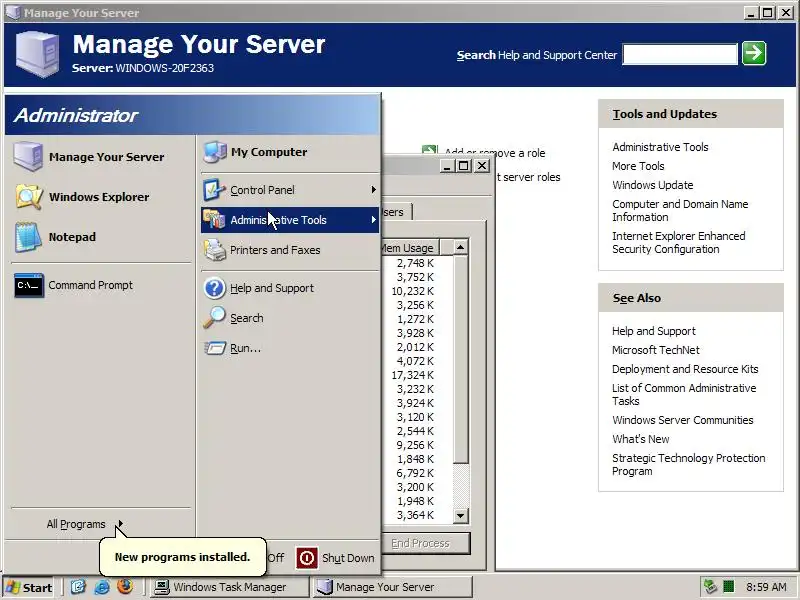Open Help and Support from Start menu

point(290,288)
